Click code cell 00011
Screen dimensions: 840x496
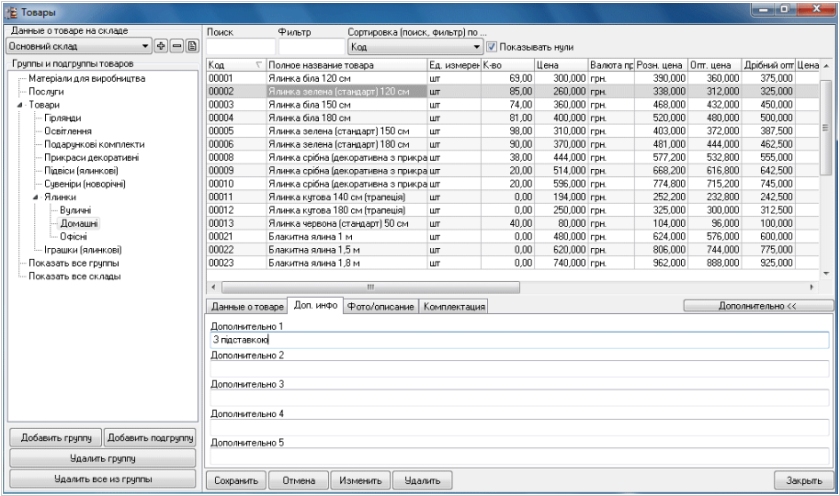pyautogui.click(x=236, y=197)
